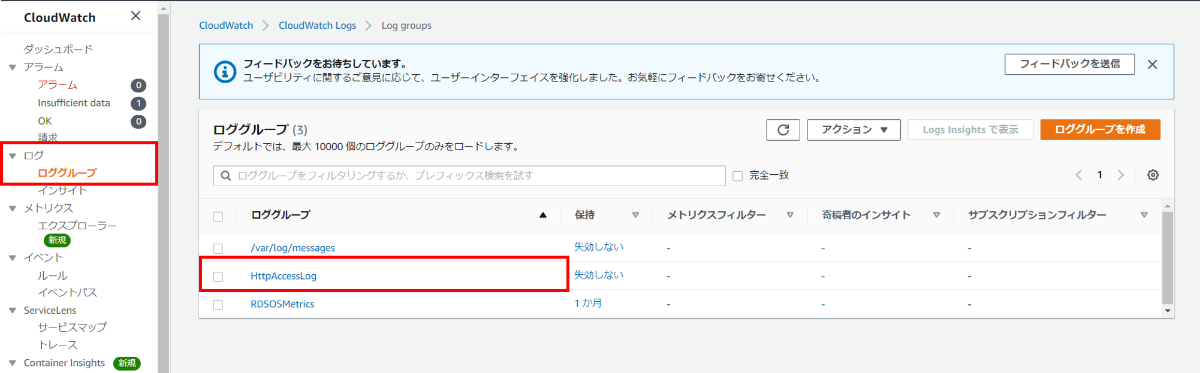Open インサイト under logs

62,190
